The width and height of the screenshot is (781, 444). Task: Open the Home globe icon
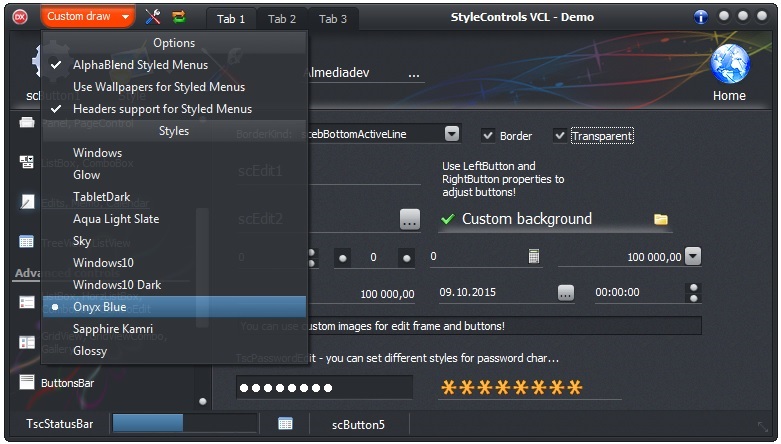click(x=729, y=64)
